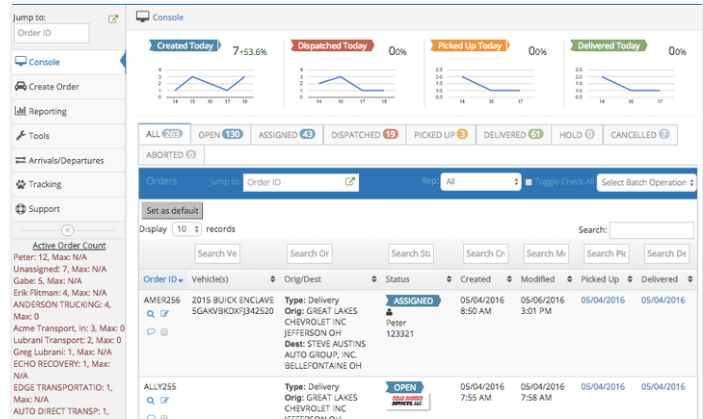Switch to the CANCELLED 7 tab

click(x=640, y=134)
